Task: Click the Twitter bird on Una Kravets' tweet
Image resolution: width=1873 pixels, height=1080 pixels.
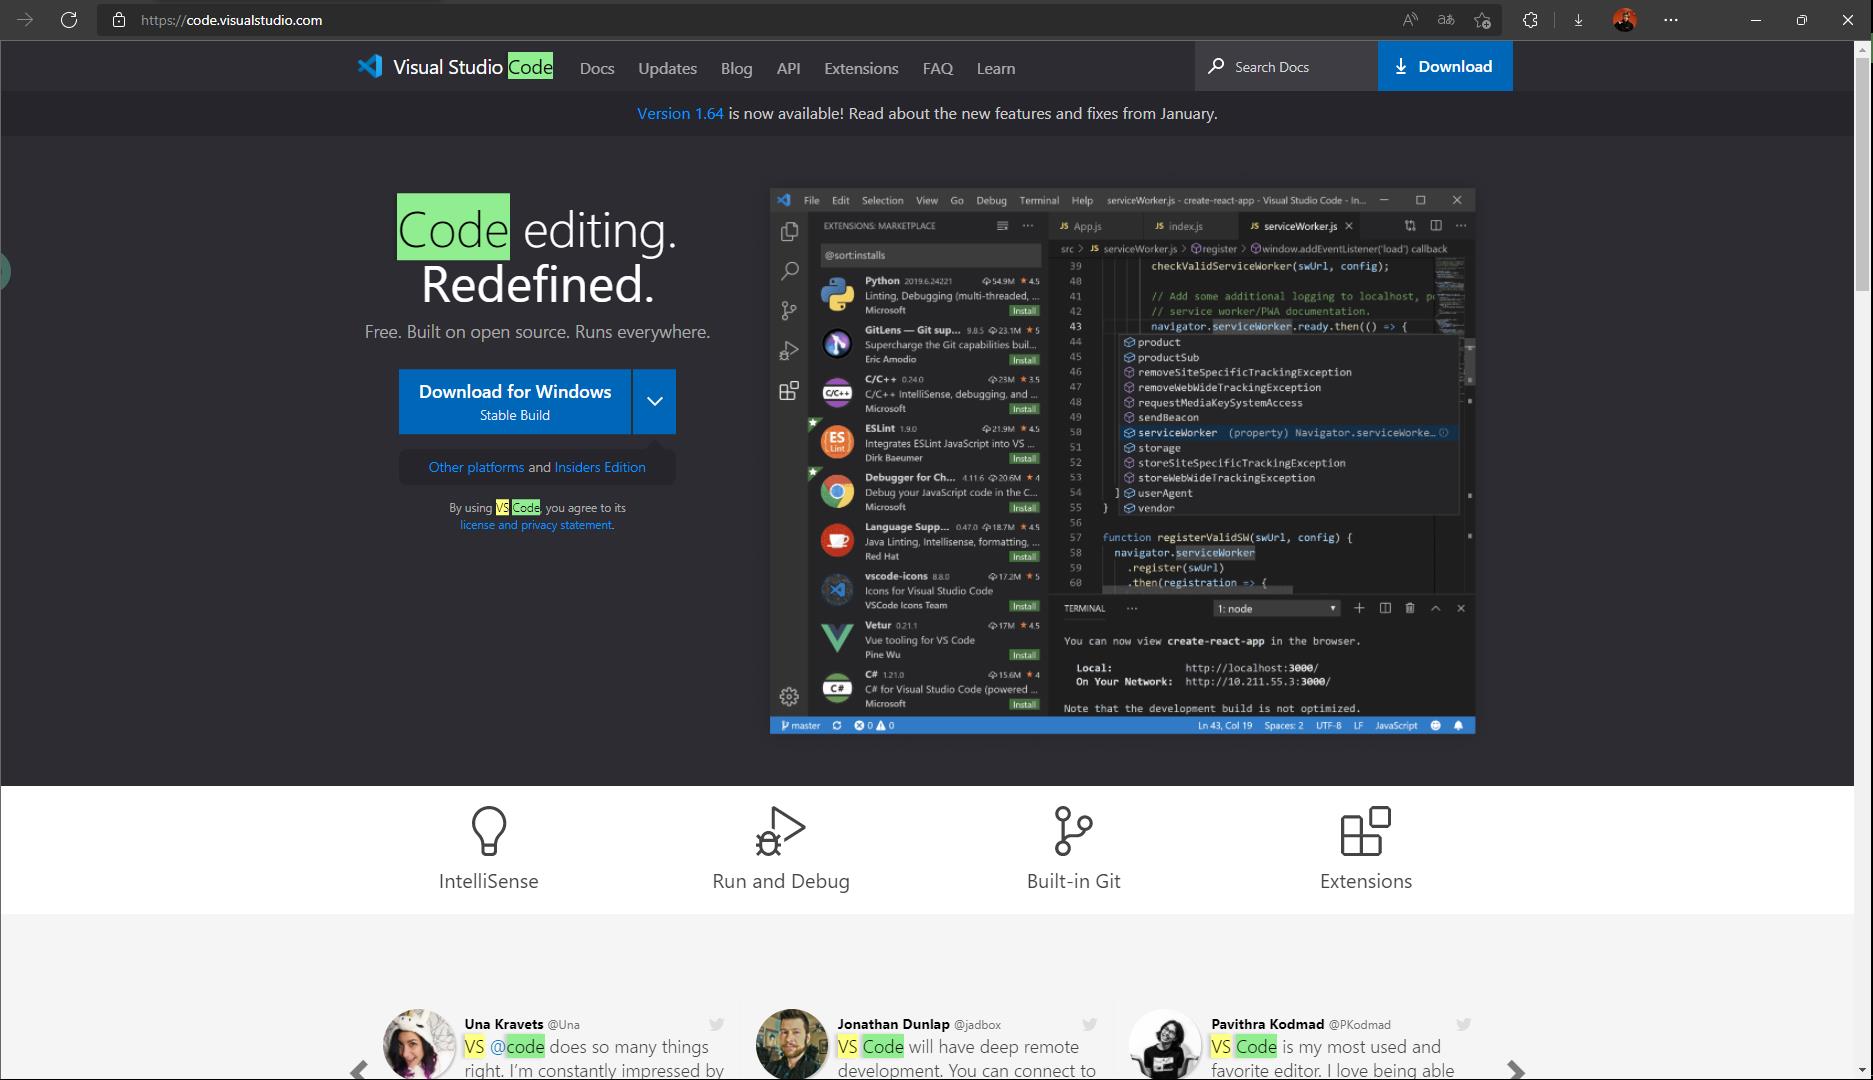Action: [717, 1024]
